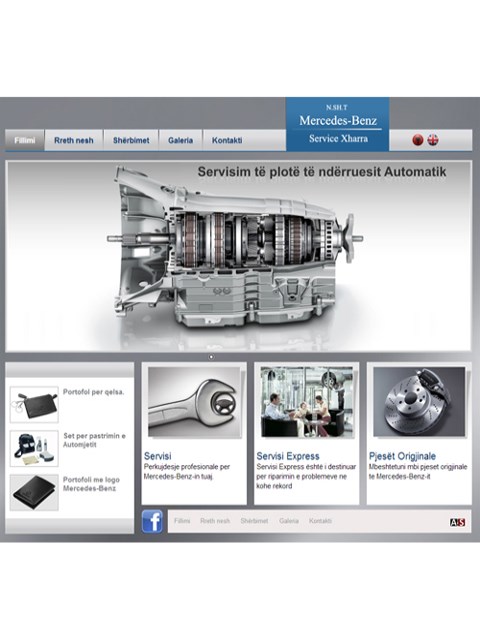Screen dimensions: 480x620
Task: Click the Portofol per qelsa text
Action: pyautogui.click(x=94, y=392)
